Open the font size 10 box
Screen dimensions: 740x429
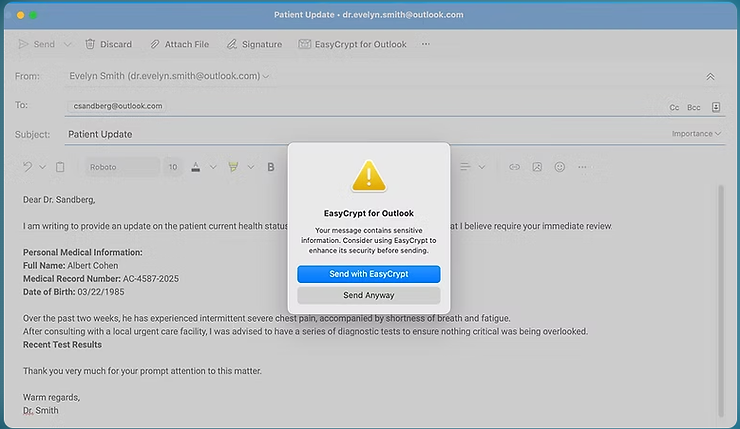173,167
